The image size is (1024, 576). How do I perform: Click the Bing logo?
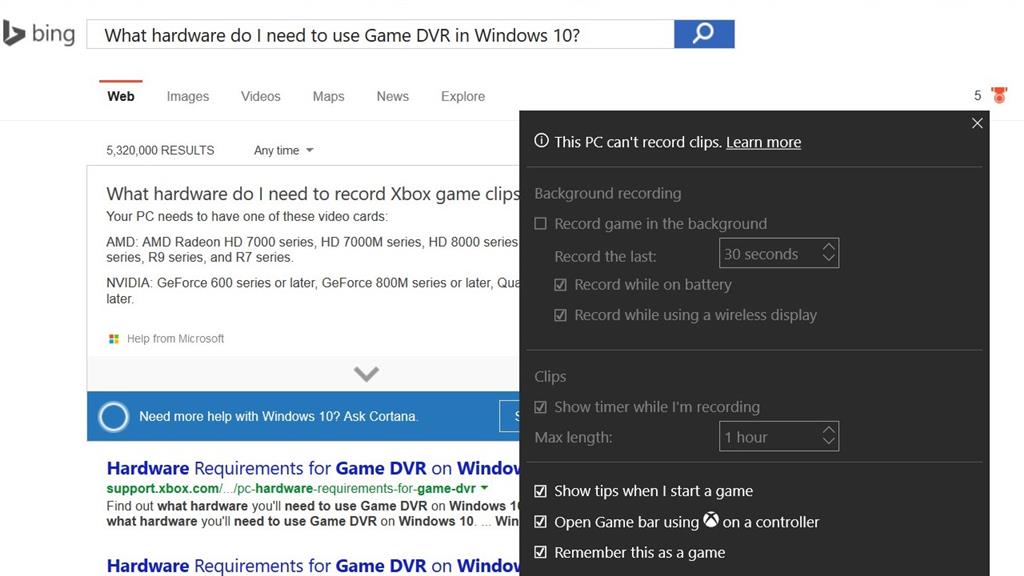click(x=39, y=33)
